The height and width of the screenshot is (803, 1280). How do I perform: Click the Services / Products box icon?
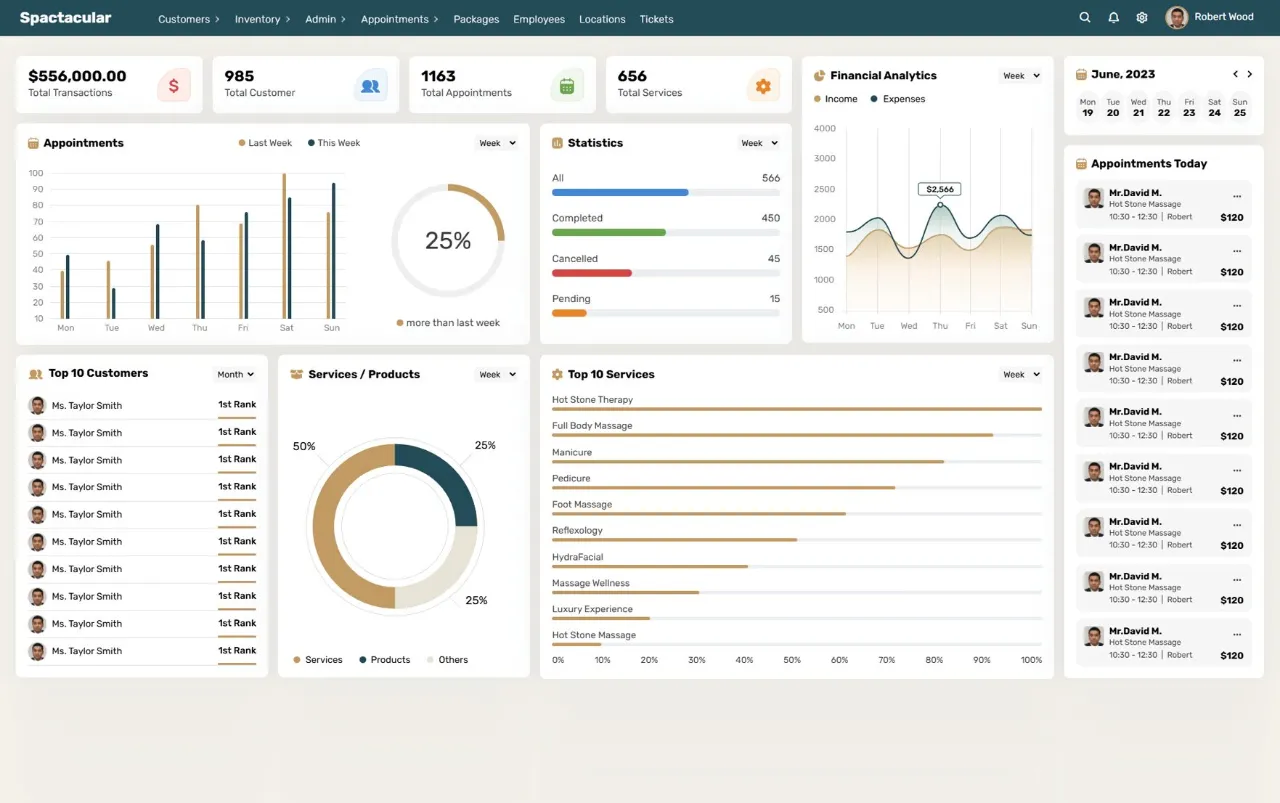click(x=296, y=374)
